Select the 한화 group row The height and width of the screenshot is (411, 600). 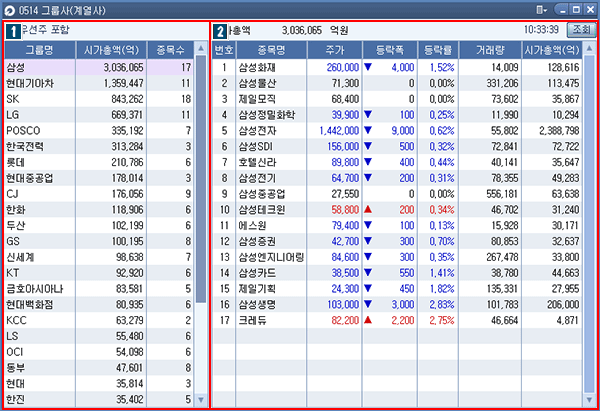pyautogui.click(x=99, y=210)
